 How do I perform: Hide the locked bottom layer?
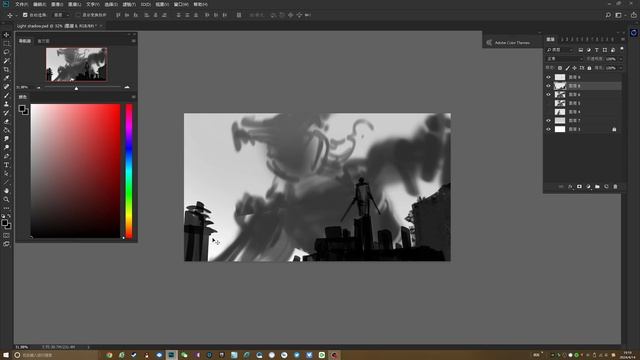(x=548, y=129)
